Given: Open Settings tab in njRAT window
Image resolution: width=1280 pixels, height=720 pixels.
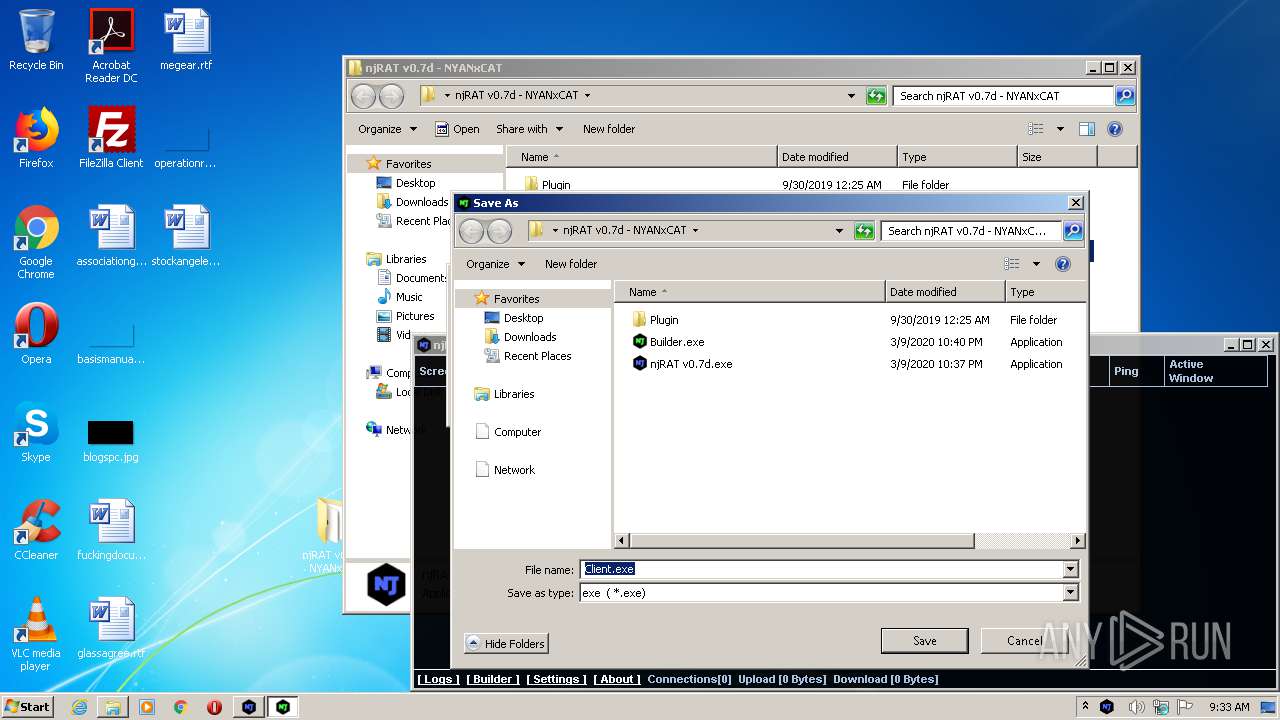Looking at the screenshot, I should tap(557, 679).
